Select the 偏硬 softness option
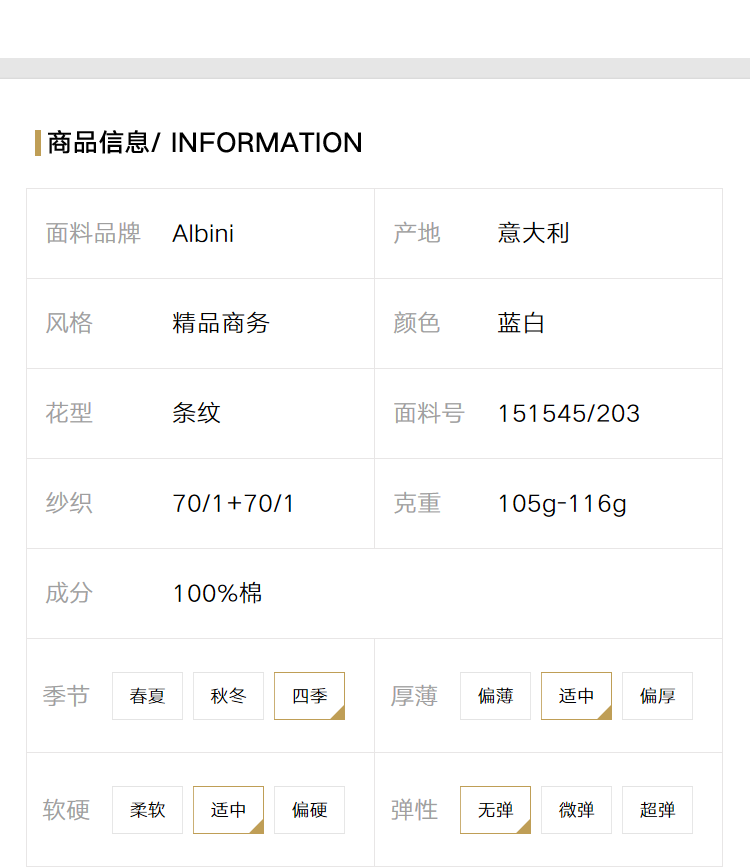Image resolution: width=750 pixels, height=867 pixels. (x=310, y=810)
